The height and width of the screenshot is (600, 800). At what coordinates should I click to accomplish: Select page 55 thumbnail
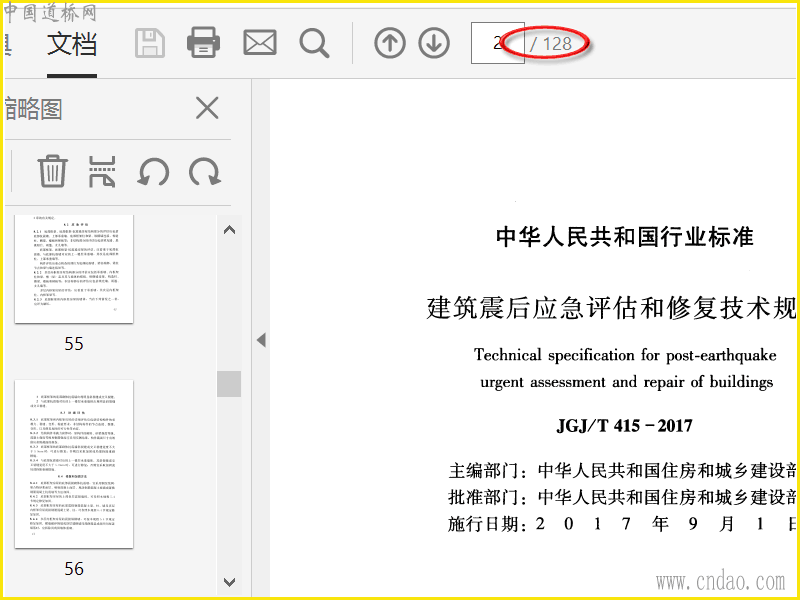pyautogui.click(x=74, y=269)
